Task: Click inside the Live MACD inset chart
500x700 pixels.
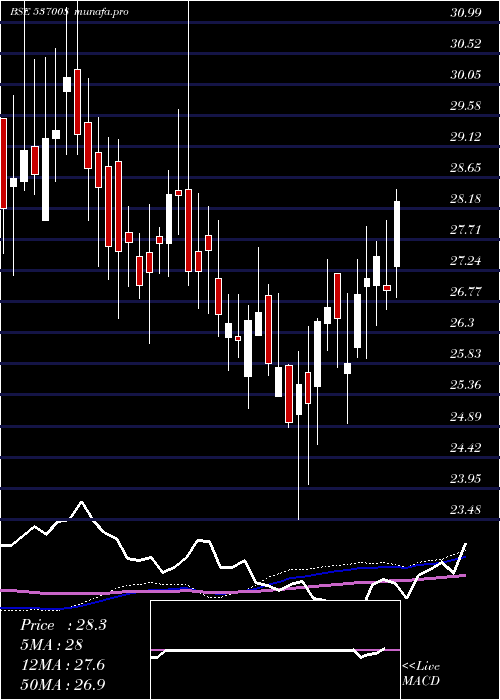Action: pos(275,650)
